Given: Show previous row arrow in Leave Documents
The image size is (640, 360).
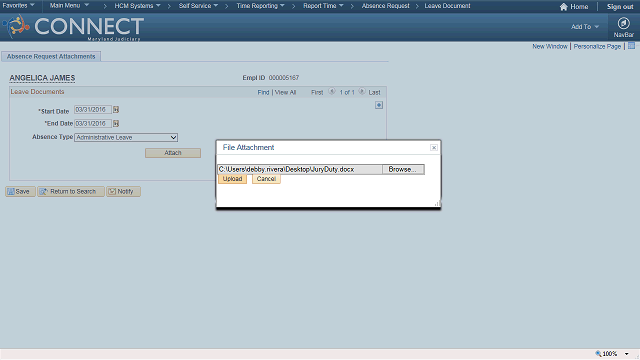Looking at the screenshot, I should 332,91.
